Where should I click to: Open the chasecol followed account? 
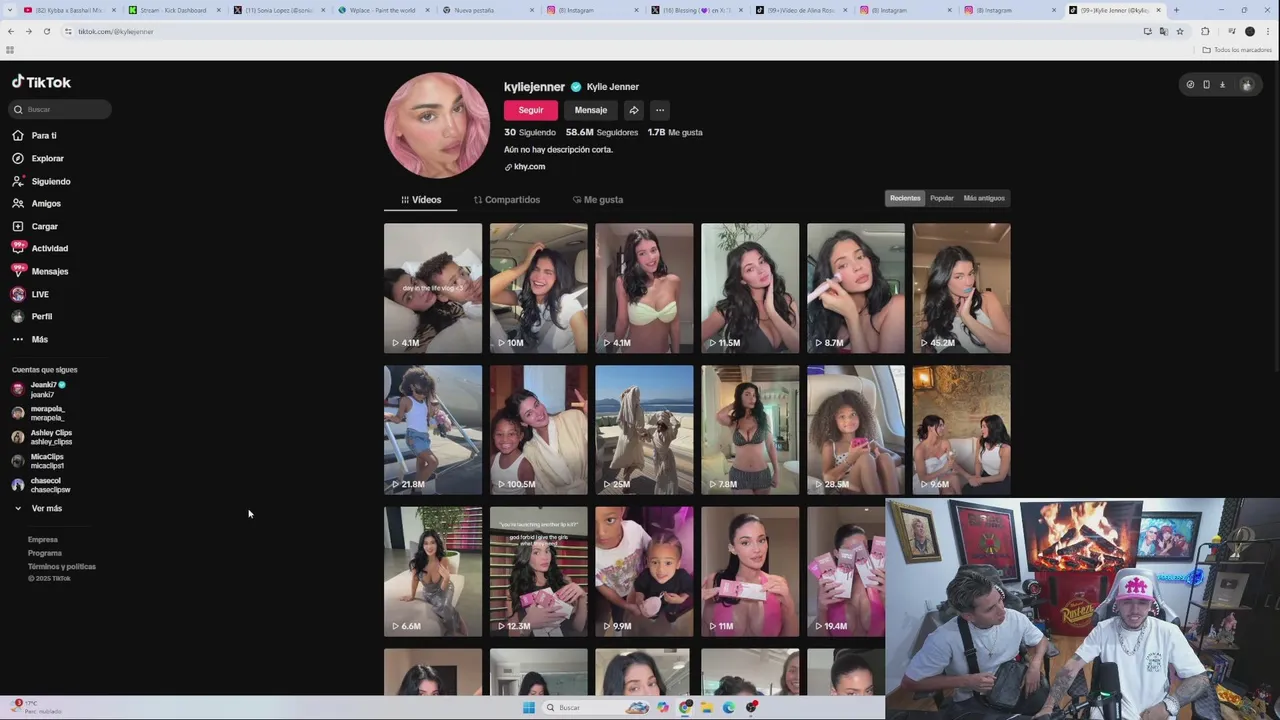coord(41,485)
